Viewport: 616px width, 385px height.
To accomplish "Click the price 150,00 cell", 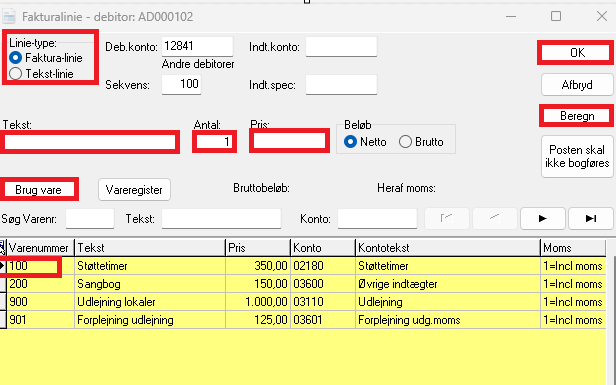I will [258, 284].
